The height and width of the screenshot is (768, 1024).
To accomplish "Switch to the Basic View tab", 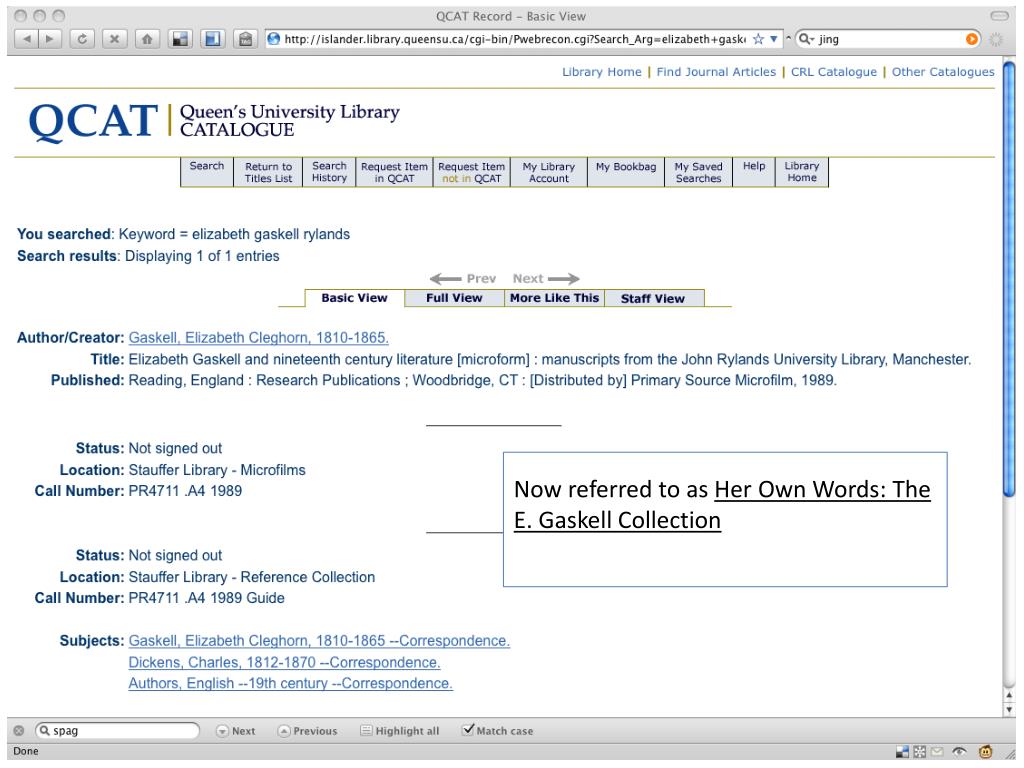I will [x=354, y=298].
